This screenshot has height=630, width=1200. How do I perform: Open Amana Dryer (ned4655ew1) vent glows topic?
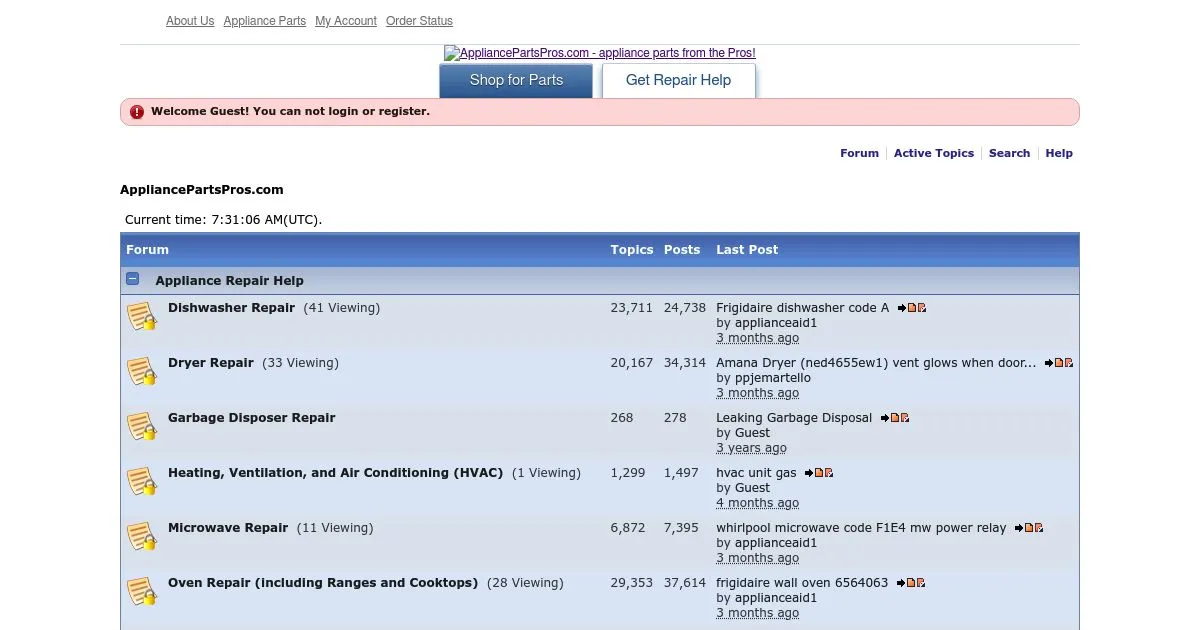pos(876,363)
